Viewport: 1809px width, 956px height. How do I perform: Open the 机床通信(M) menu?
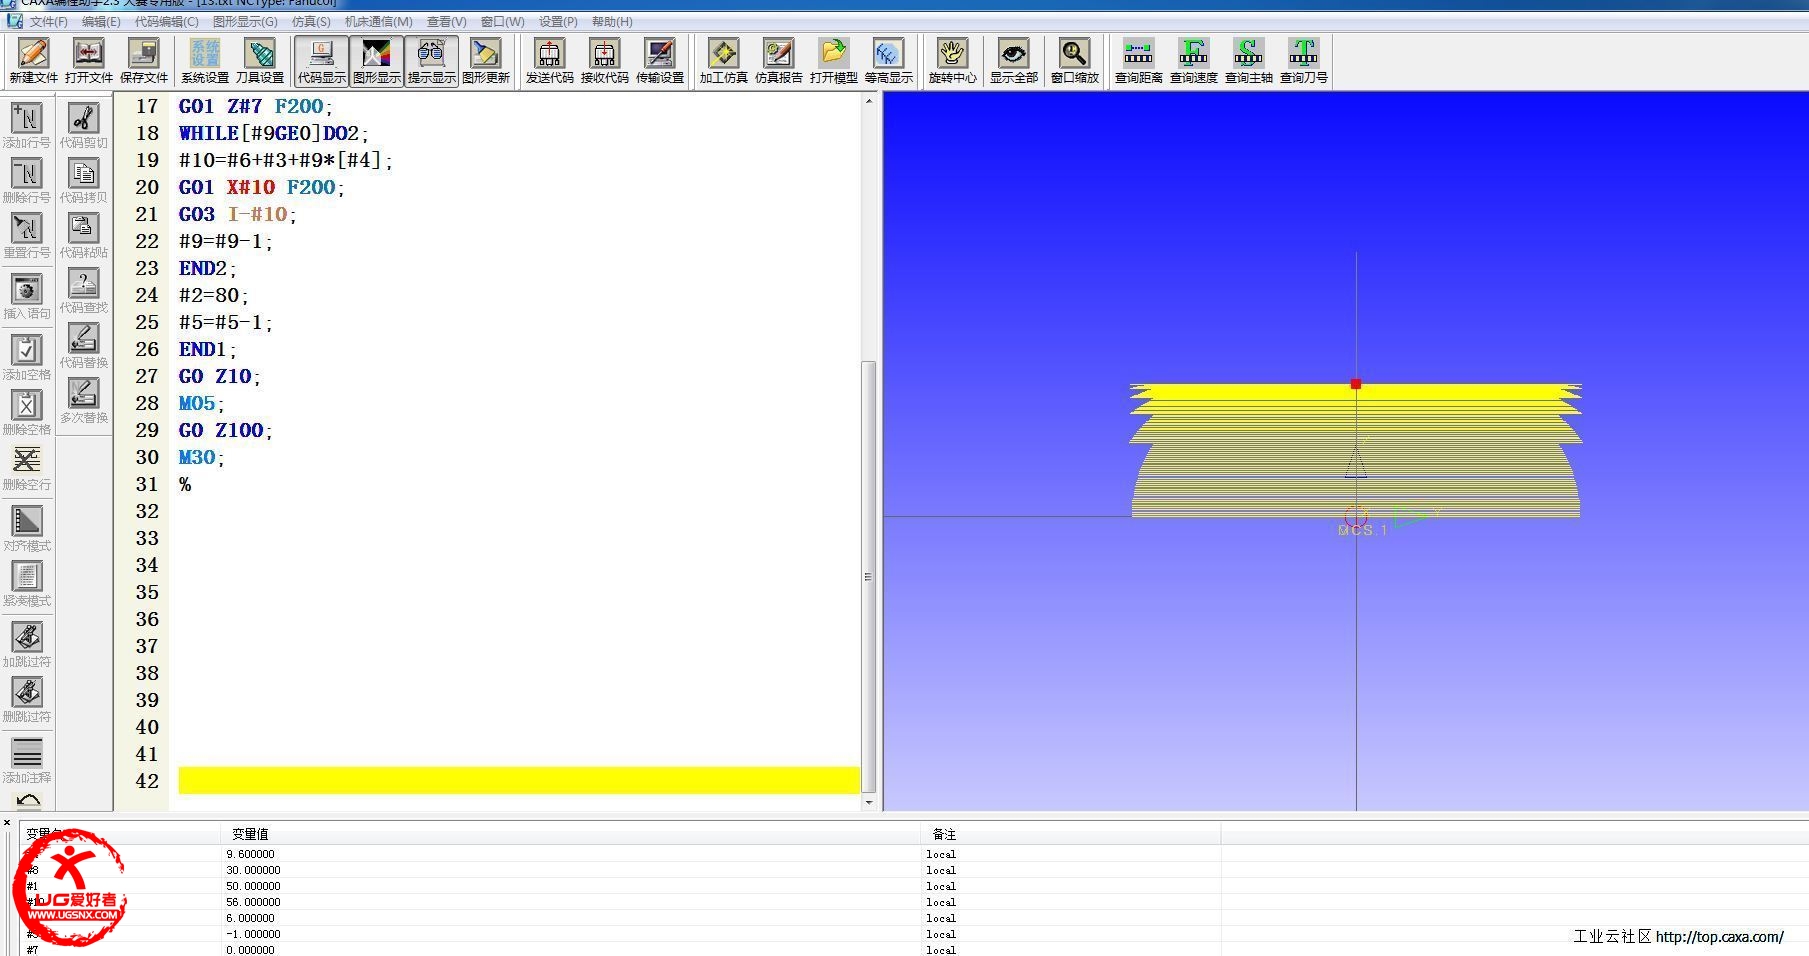378,21
